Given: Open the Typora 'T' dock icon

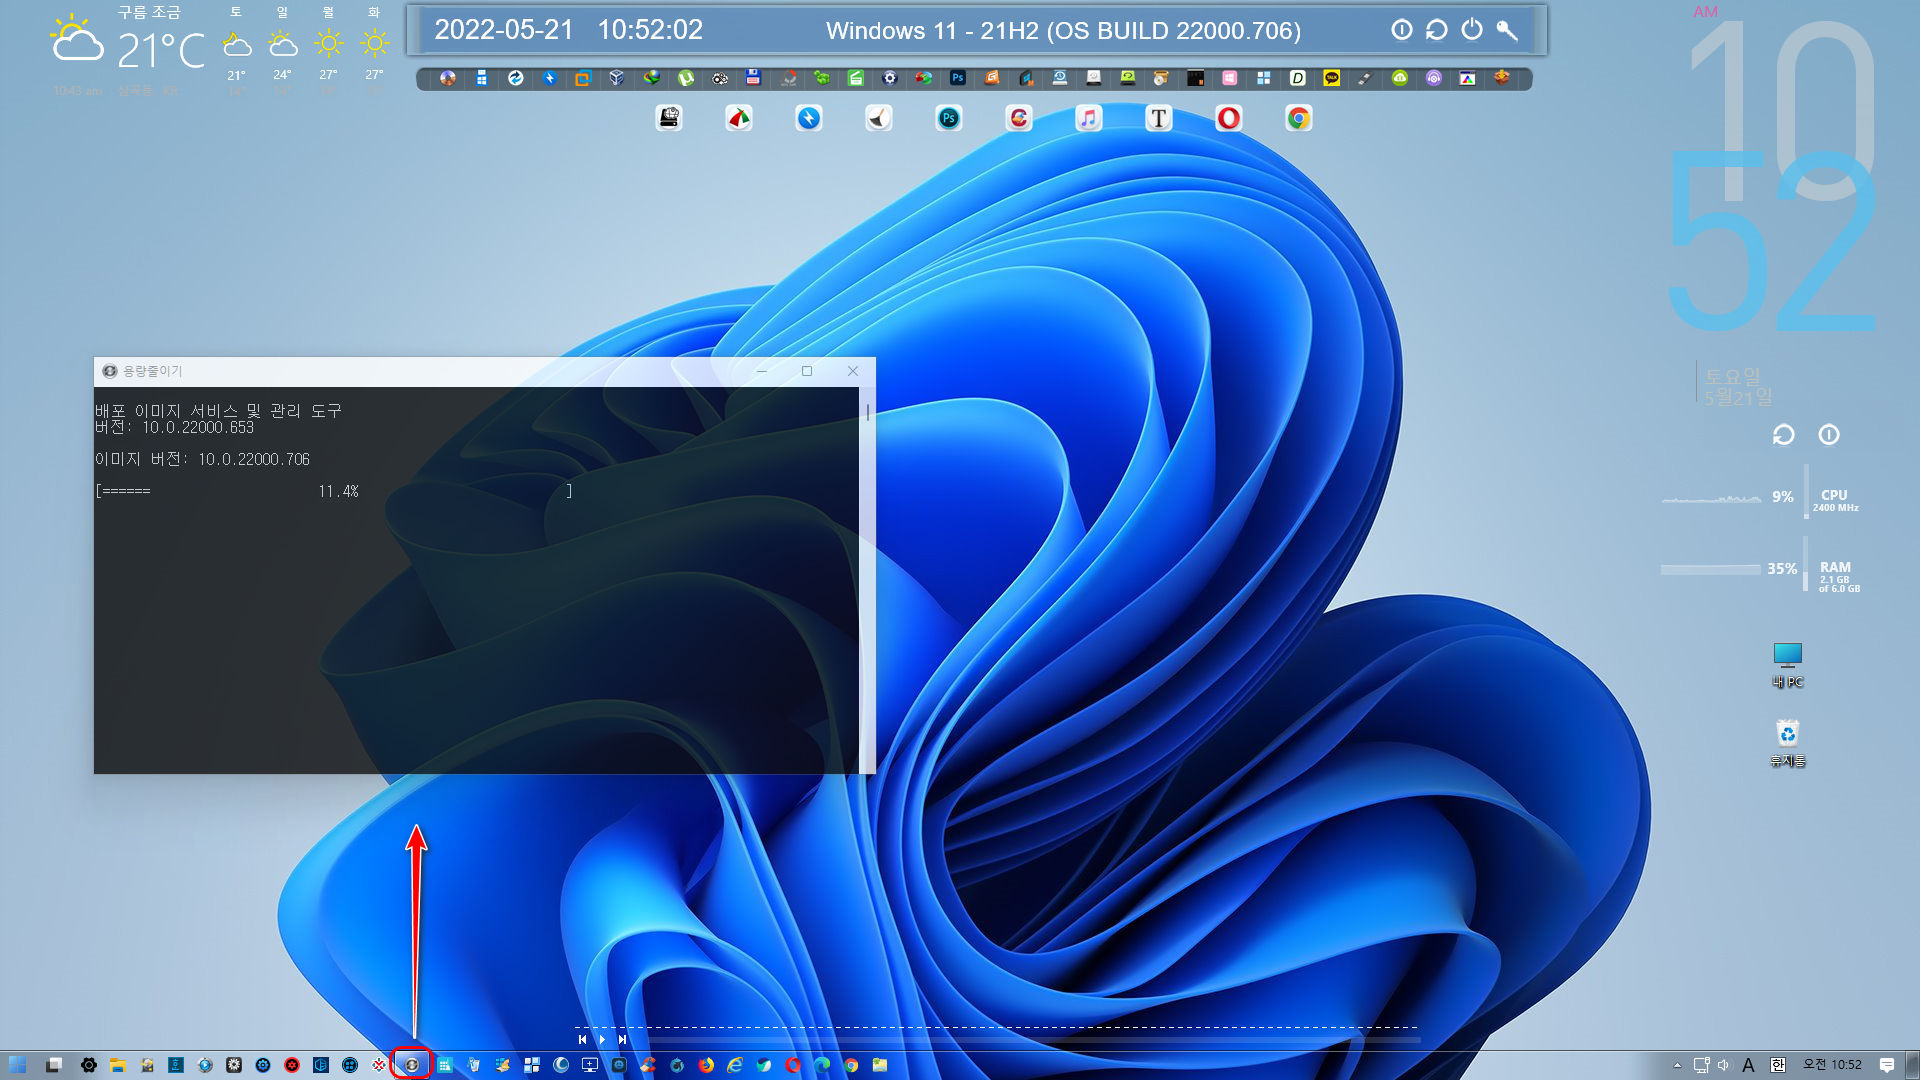Looking at the screenshot, I should click(1158, 119).
